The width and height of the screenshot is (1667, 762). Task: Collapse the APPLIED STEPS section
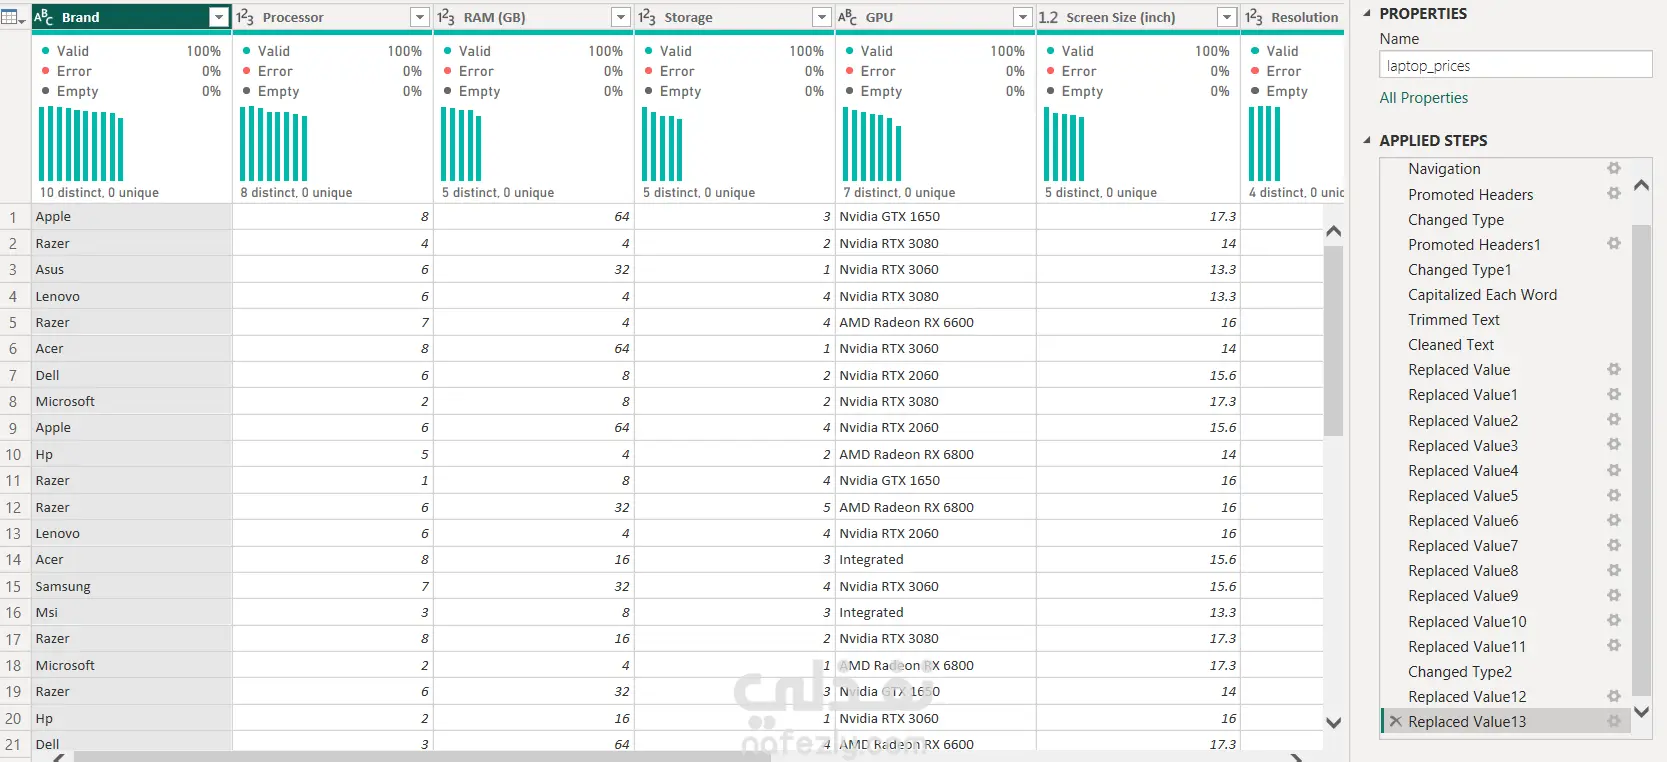pos(1367,140)
